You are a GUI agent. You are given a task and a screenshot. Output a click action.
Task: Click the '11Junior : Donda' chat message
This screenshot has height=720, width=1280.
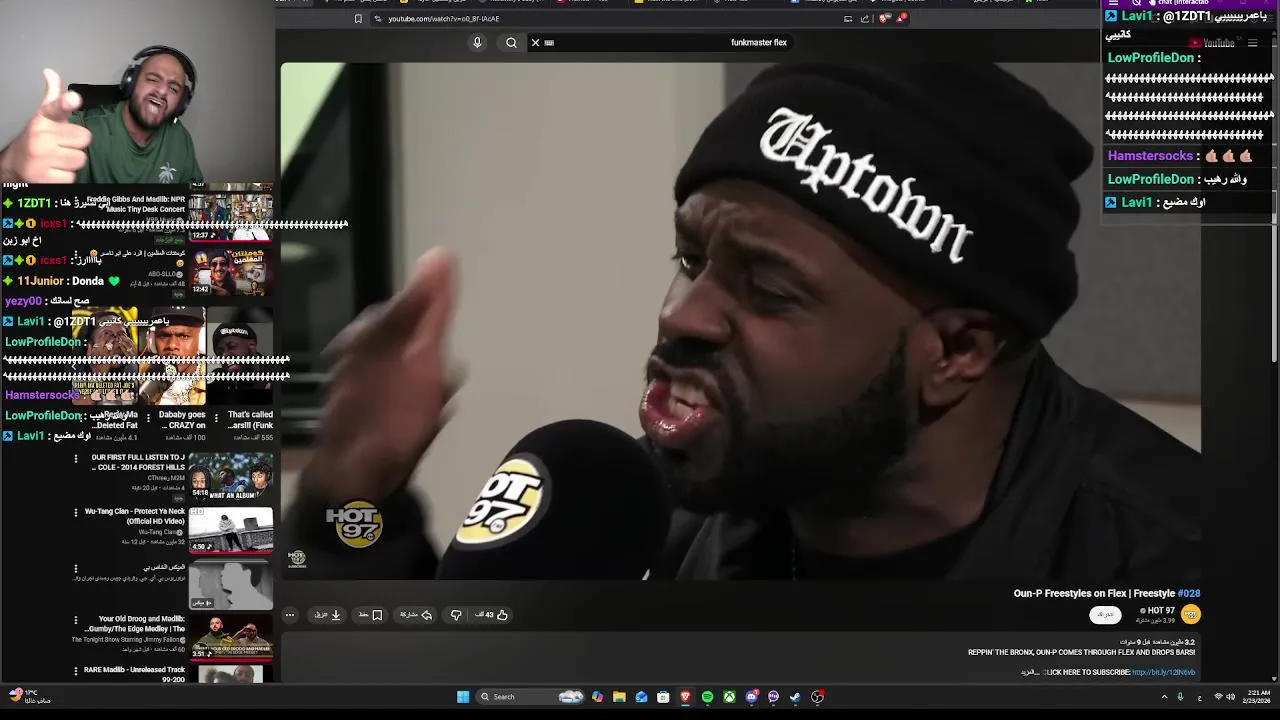[61, 281]
